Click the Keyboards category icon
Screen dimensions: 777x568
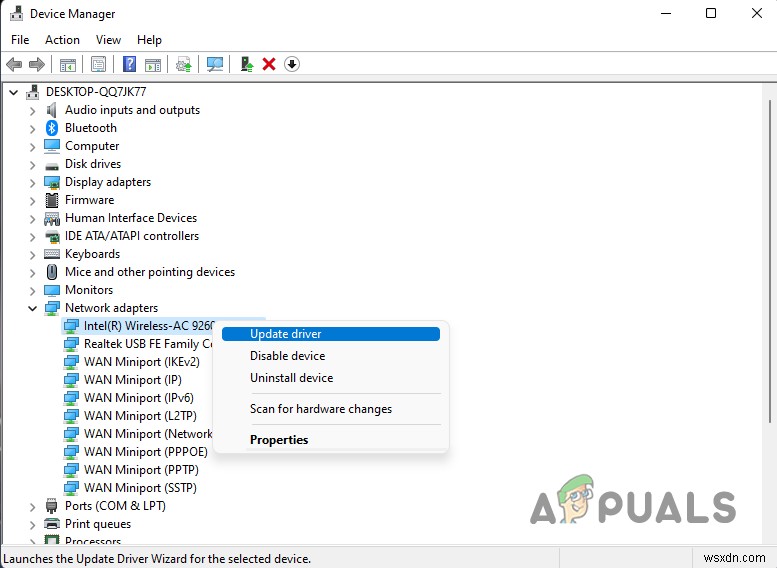[52, 254]
